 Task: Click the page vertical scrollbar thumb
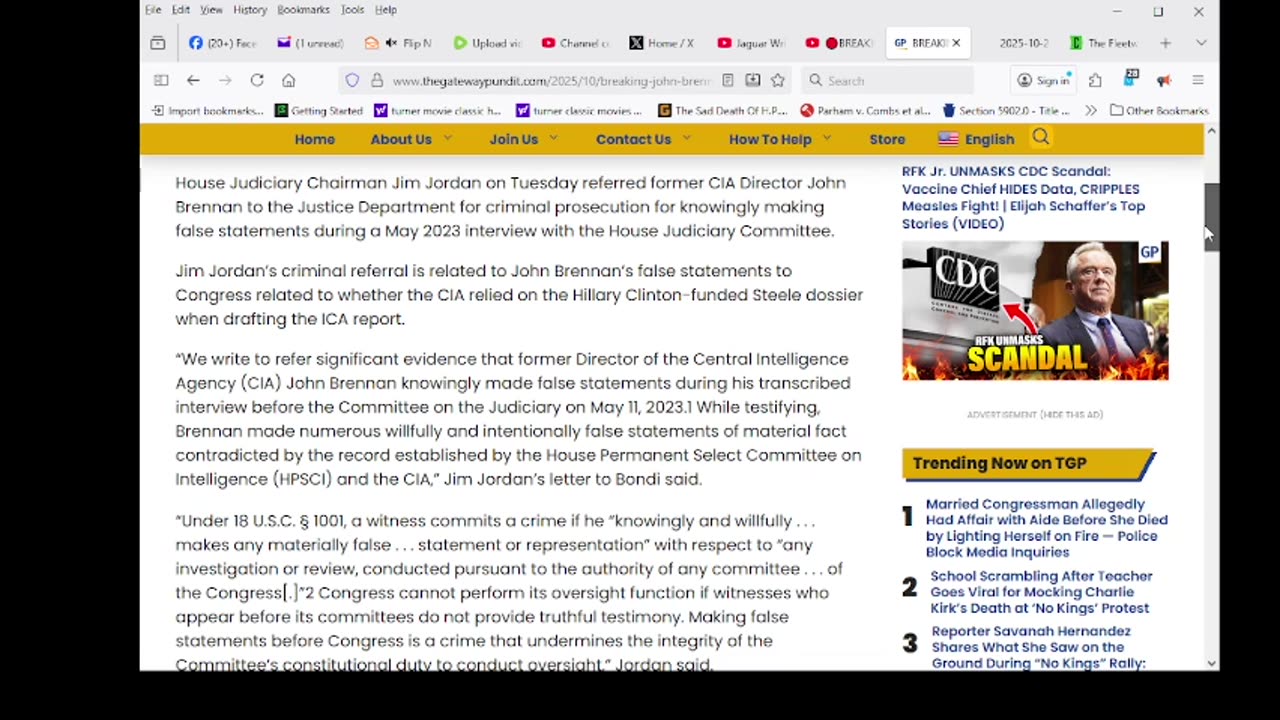click(x=1211, y=218)
